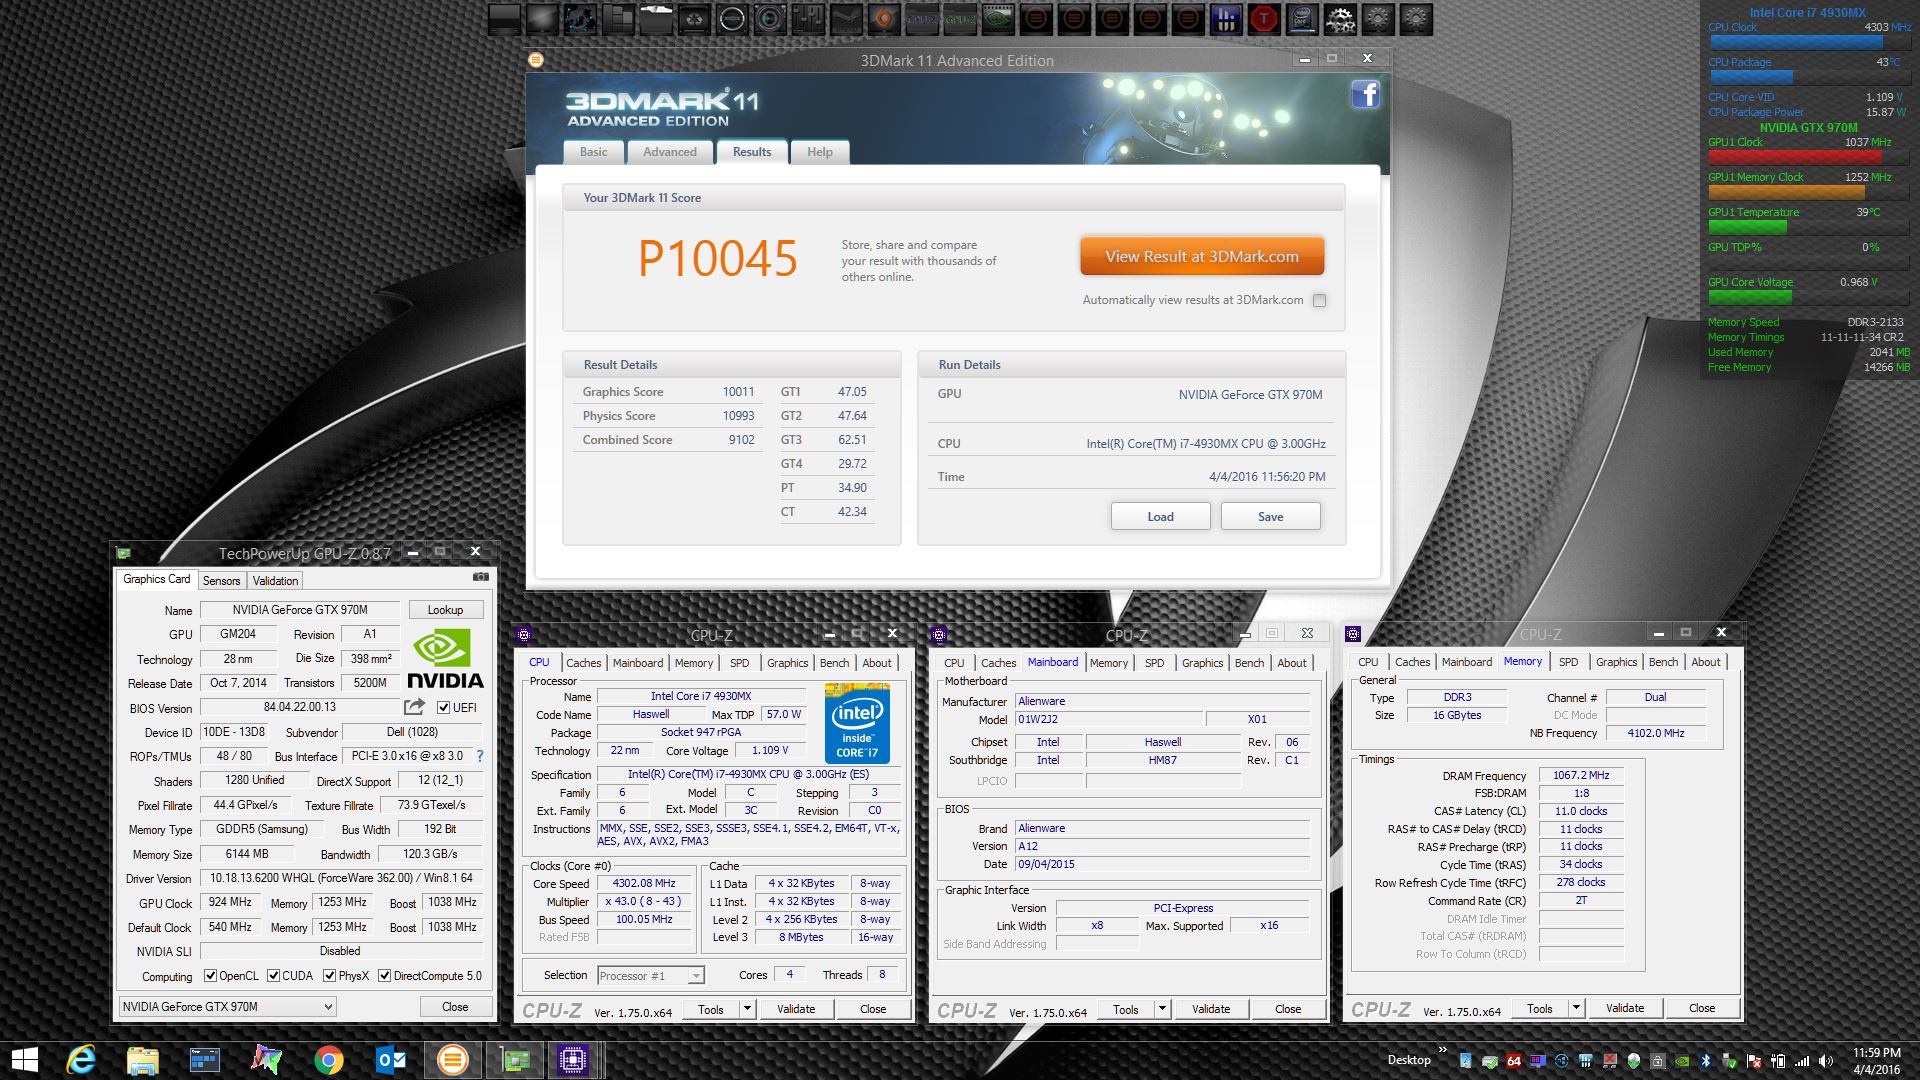1920x1080 pixels.
Task: Launch ThrottleStop red T dock icon
Action: point(1264,18)
